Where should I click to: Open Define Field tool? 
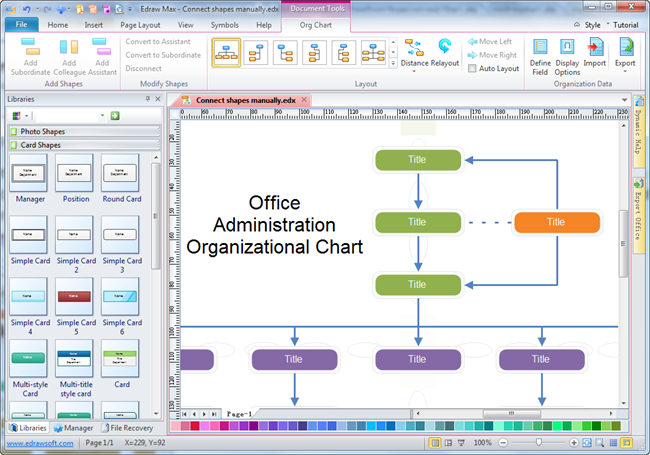[540, 47]
